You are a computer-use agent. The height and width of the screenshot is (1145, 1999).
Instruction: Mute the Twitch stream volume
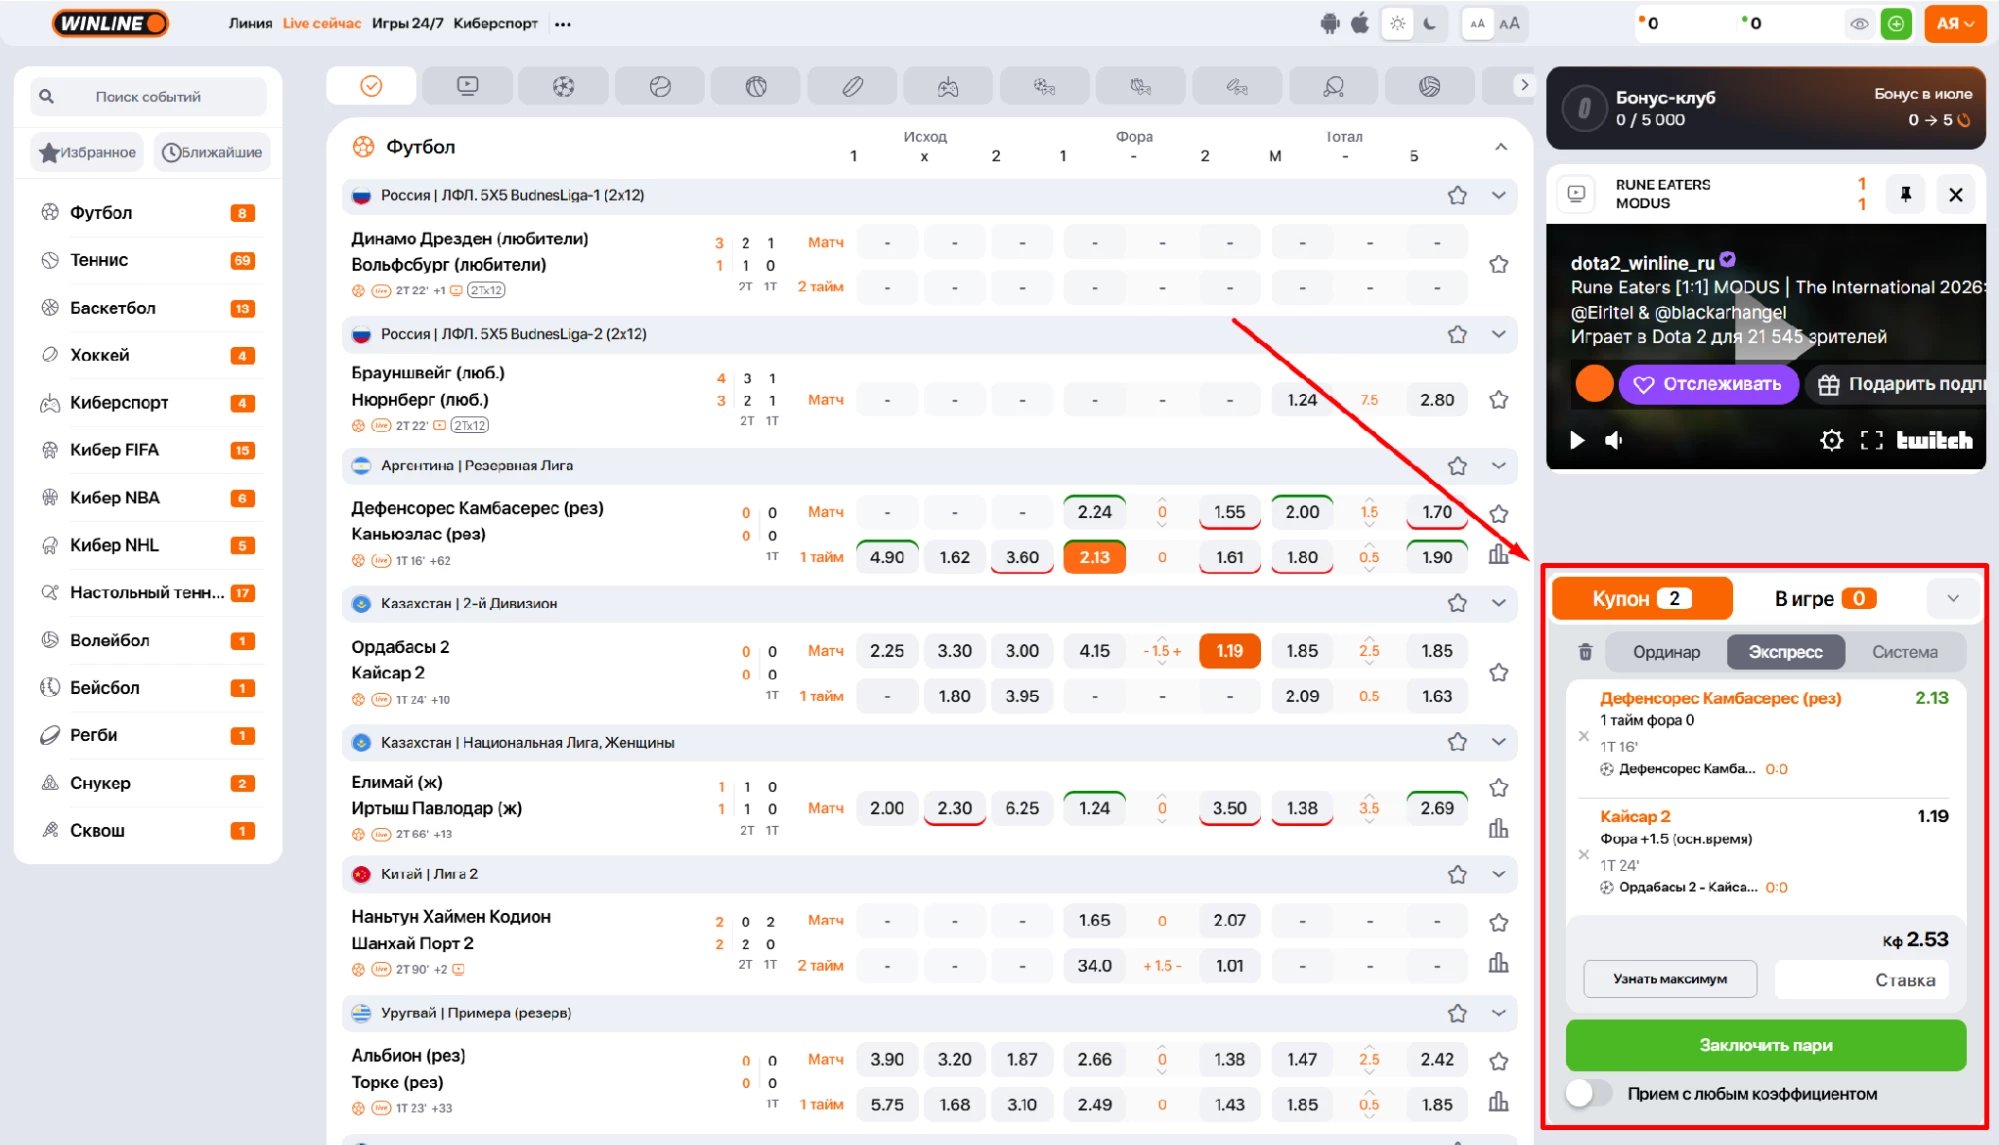coord(1614,440)
